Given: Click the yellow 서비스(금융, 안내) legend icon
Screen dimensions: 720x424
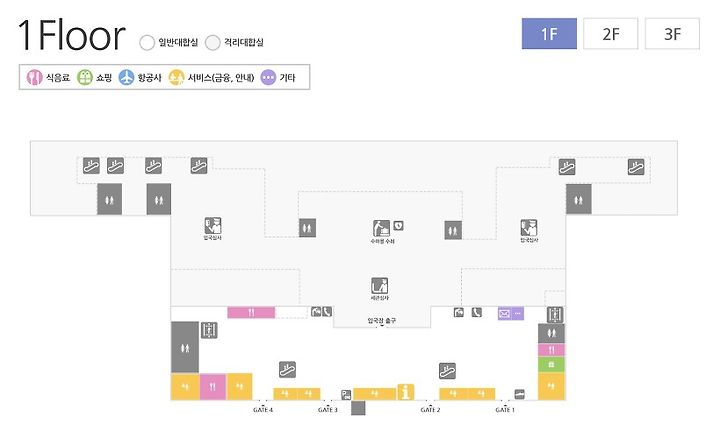Looking at the screenshot, I should [x=176, y=78].
